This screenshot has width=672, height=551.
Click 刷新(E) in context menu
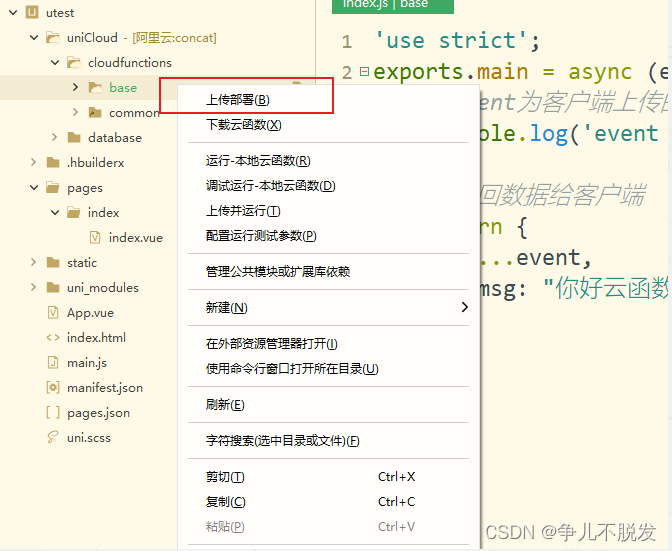click(328, 404)
